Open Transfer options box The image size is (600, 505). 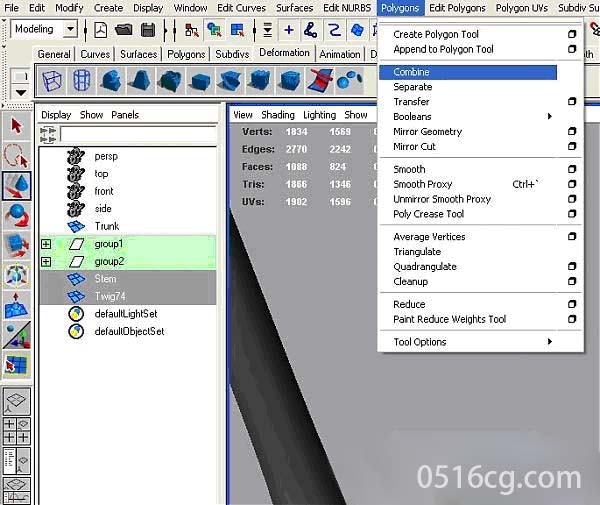(x=572, y=101)
